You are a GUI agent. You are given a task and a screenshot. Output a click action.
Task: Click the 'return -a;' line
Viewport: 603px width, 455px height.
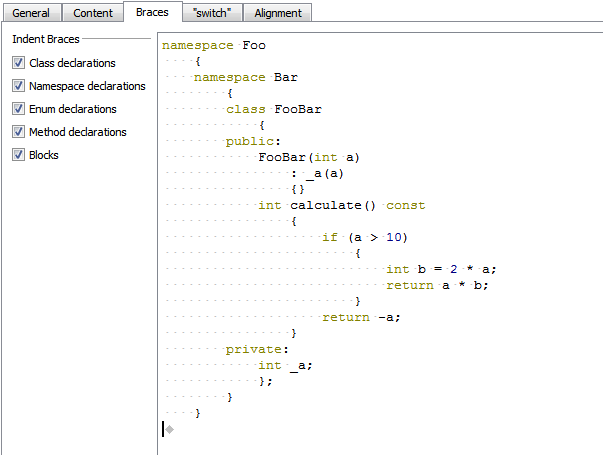361,317
